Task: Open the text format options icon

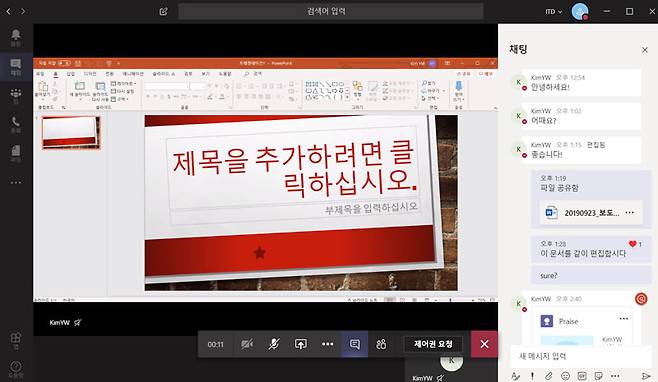Action: point(515,376)
